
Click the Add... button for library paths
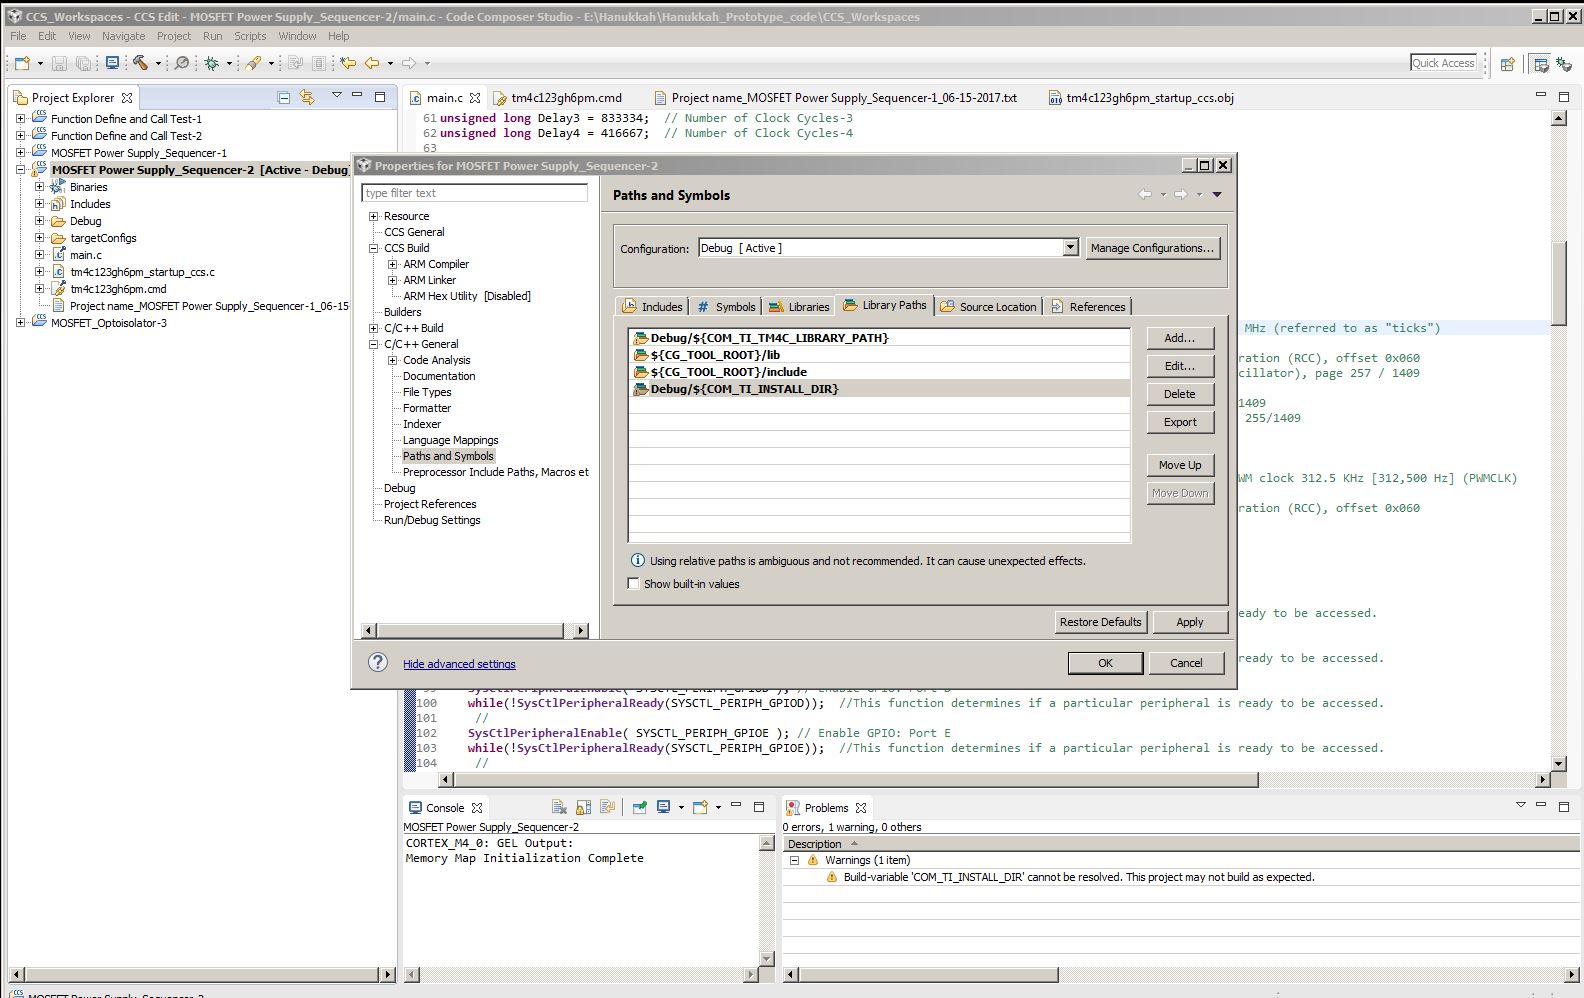click(1179, 338)
